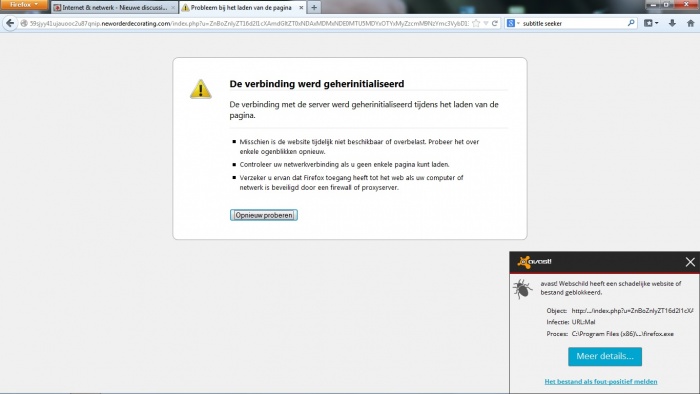Click the Controleer uw netwerkverbinding bullet text
The image size is (700, 394).
point(344,164)
